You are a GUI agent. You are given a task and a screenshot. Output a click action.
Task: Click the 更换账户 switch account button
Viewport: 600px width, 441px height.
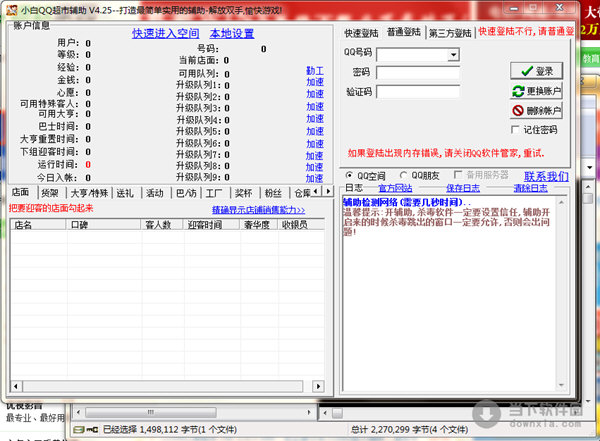(x=536, y=91)
